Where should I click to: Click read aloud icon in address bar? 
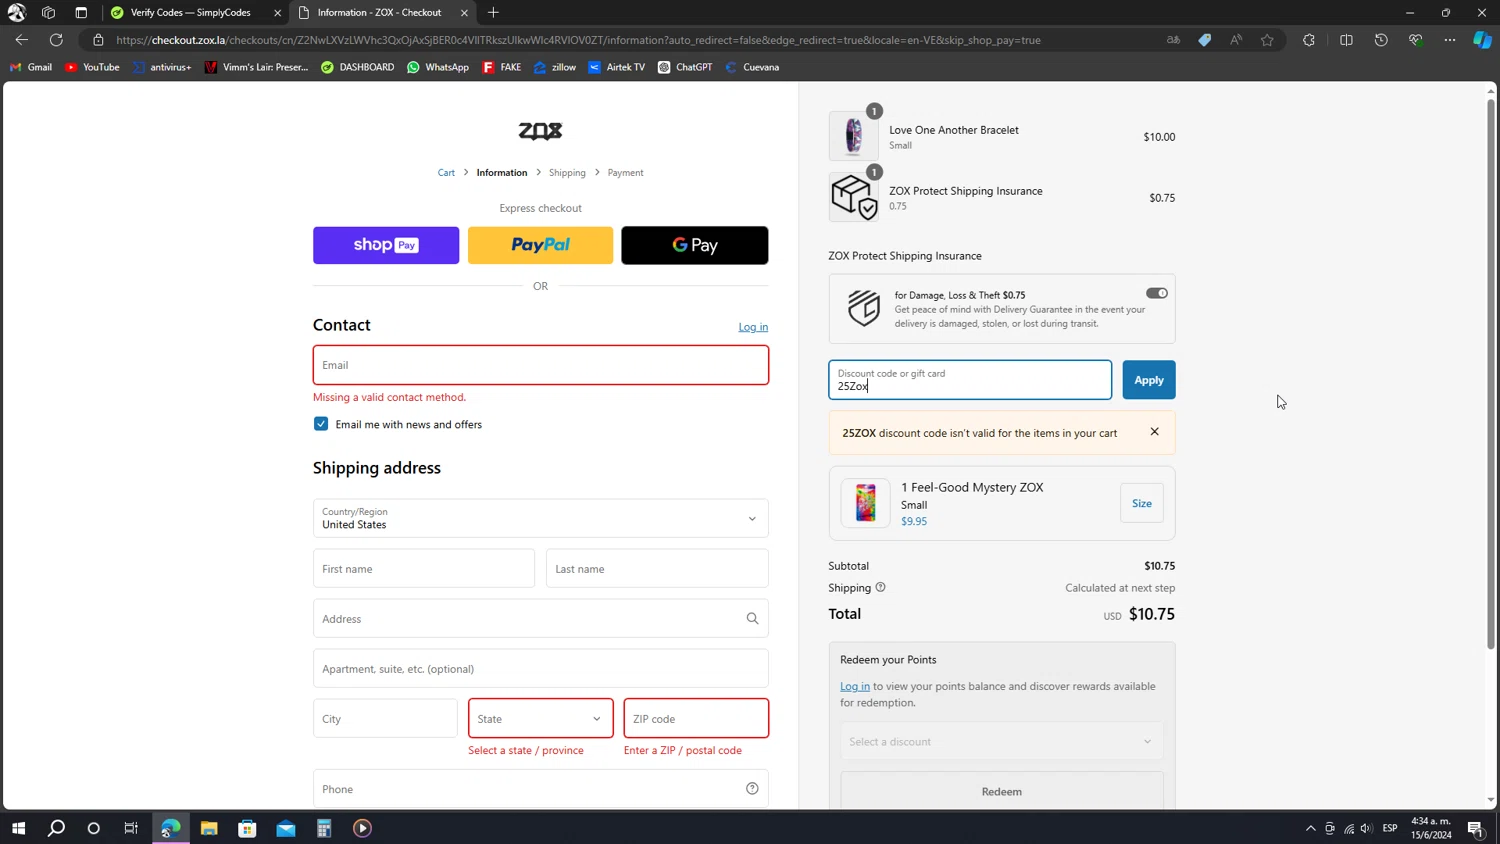pyautogui.click(x=1236, y=40)
